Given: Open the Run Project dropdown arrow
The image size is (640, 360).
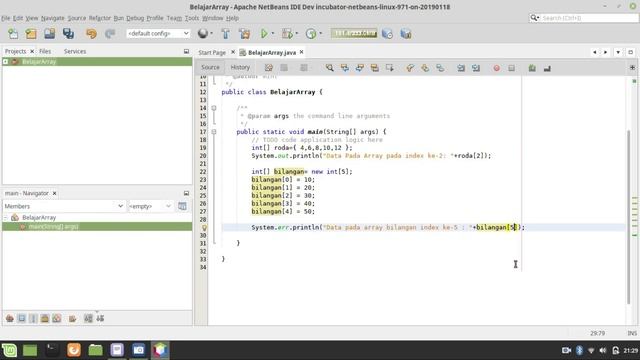Looking at the screenshot, I should [273, 34].
